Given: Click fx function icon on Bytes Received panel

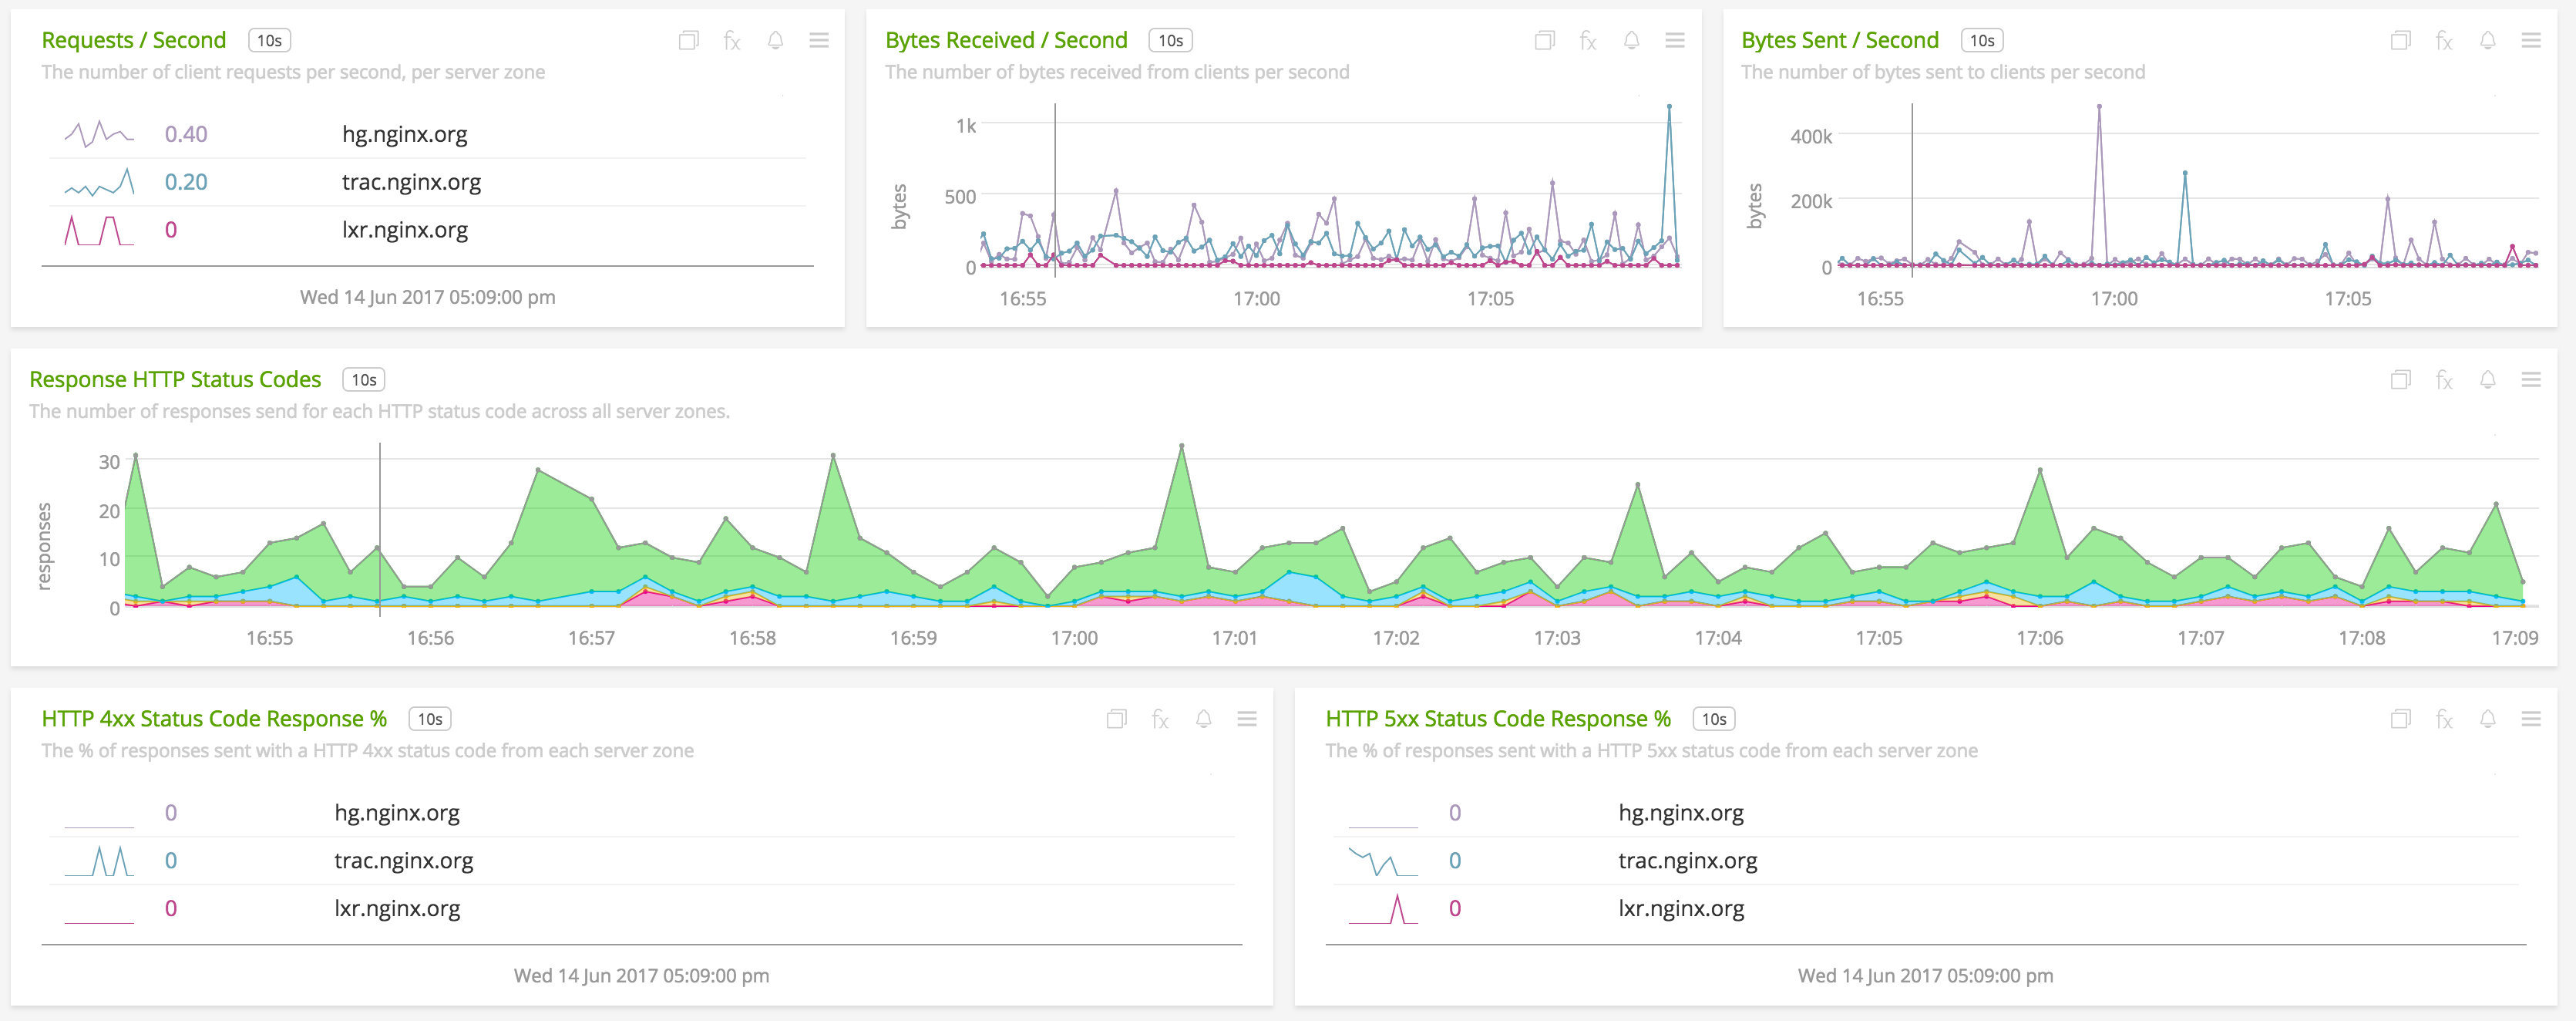Looking at the screenshot, I should (x=1588, y=40).
